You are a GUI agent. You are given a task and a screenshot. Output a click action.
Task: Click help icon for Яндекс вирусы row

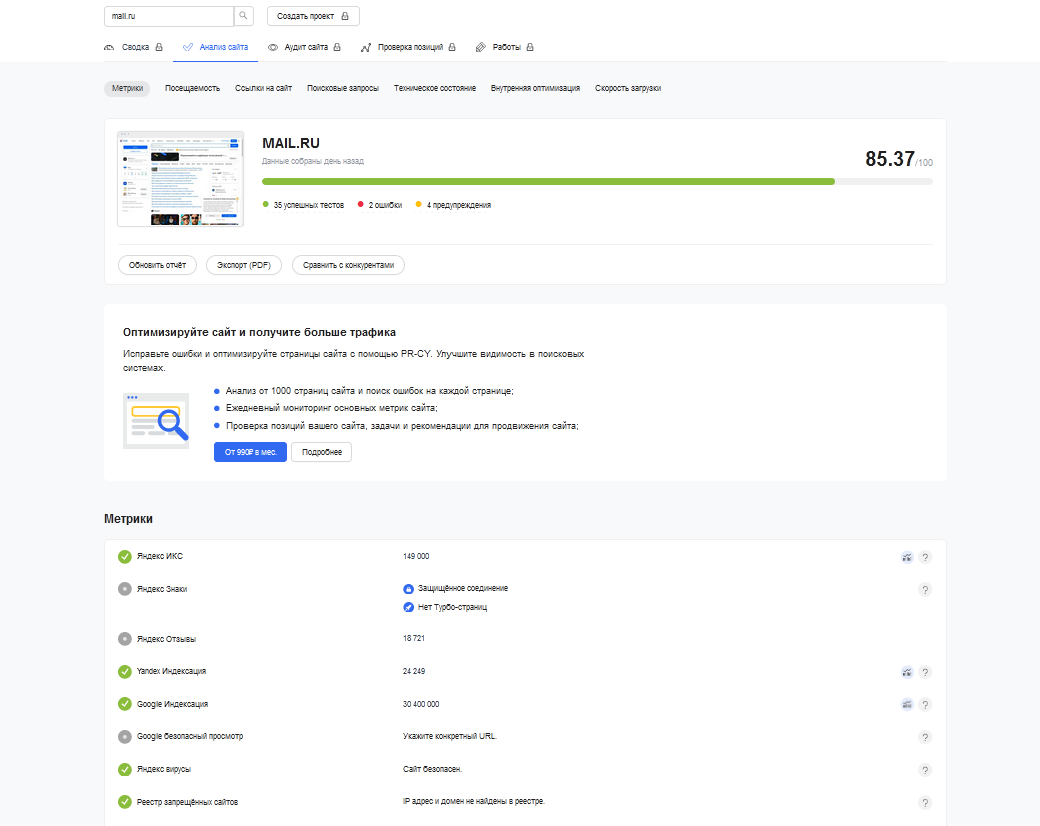click(925, 770)
